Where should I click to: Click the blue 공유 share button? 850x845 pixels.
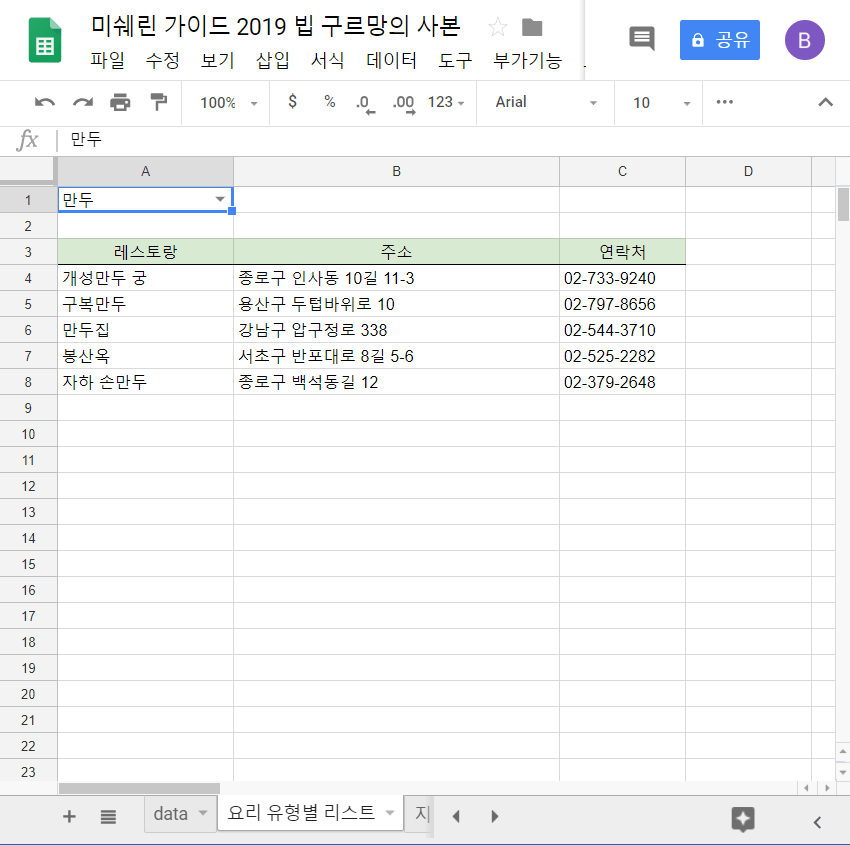tap(719, 40)
